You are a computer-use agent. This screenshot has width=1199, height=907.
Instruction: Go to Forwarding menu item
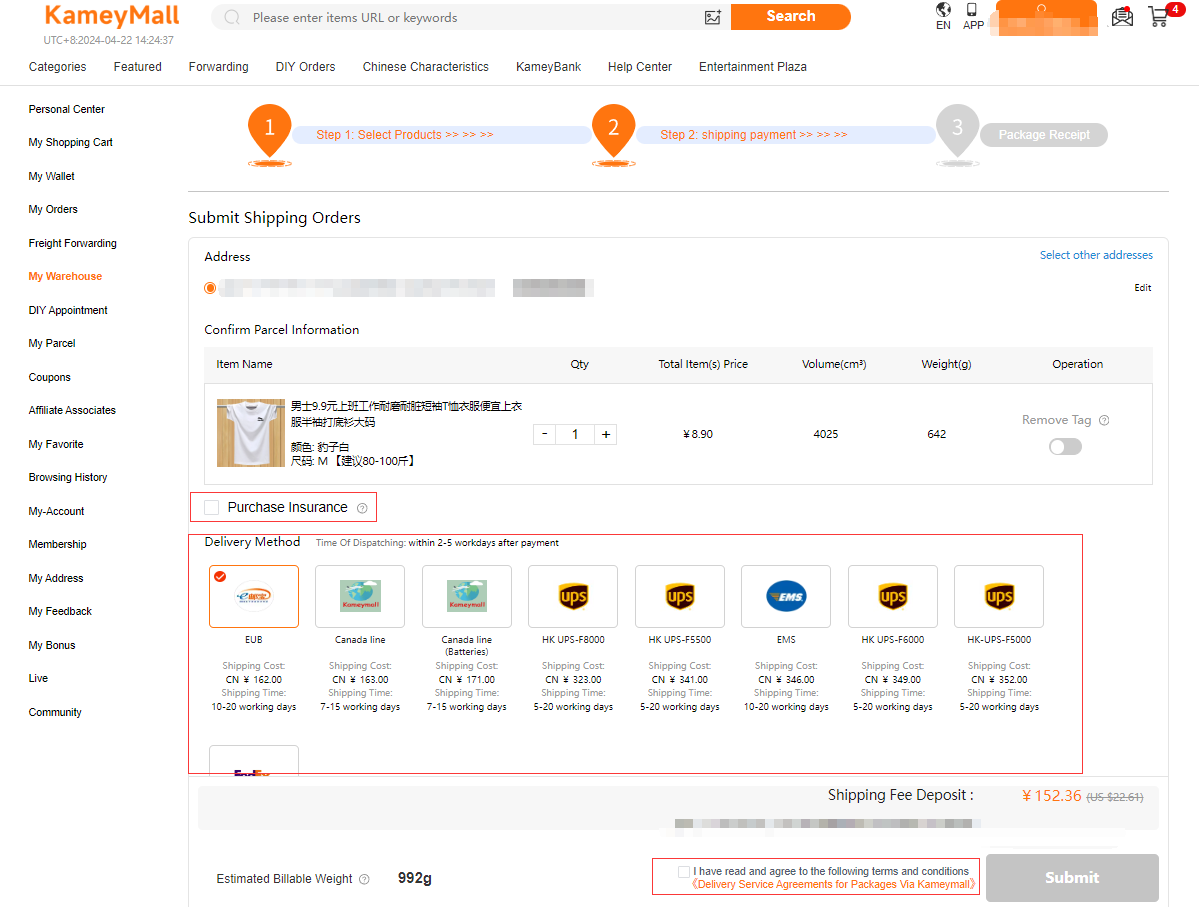219,67
